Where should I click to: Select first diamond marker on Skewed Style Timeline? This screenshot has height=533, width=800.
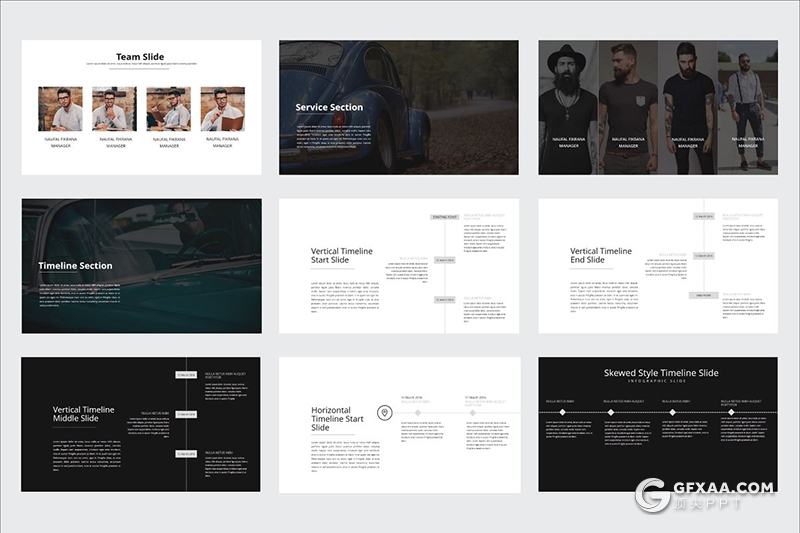(x=561, y=412)
